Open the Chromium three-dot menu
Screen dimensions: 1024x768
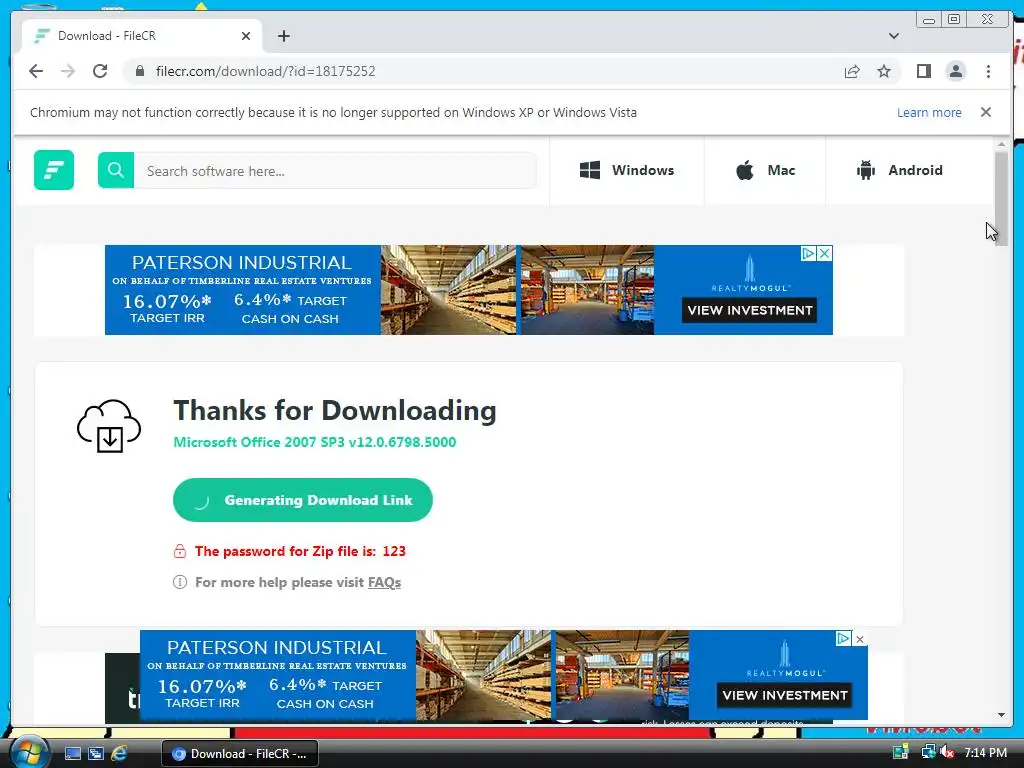coord(988,71)
